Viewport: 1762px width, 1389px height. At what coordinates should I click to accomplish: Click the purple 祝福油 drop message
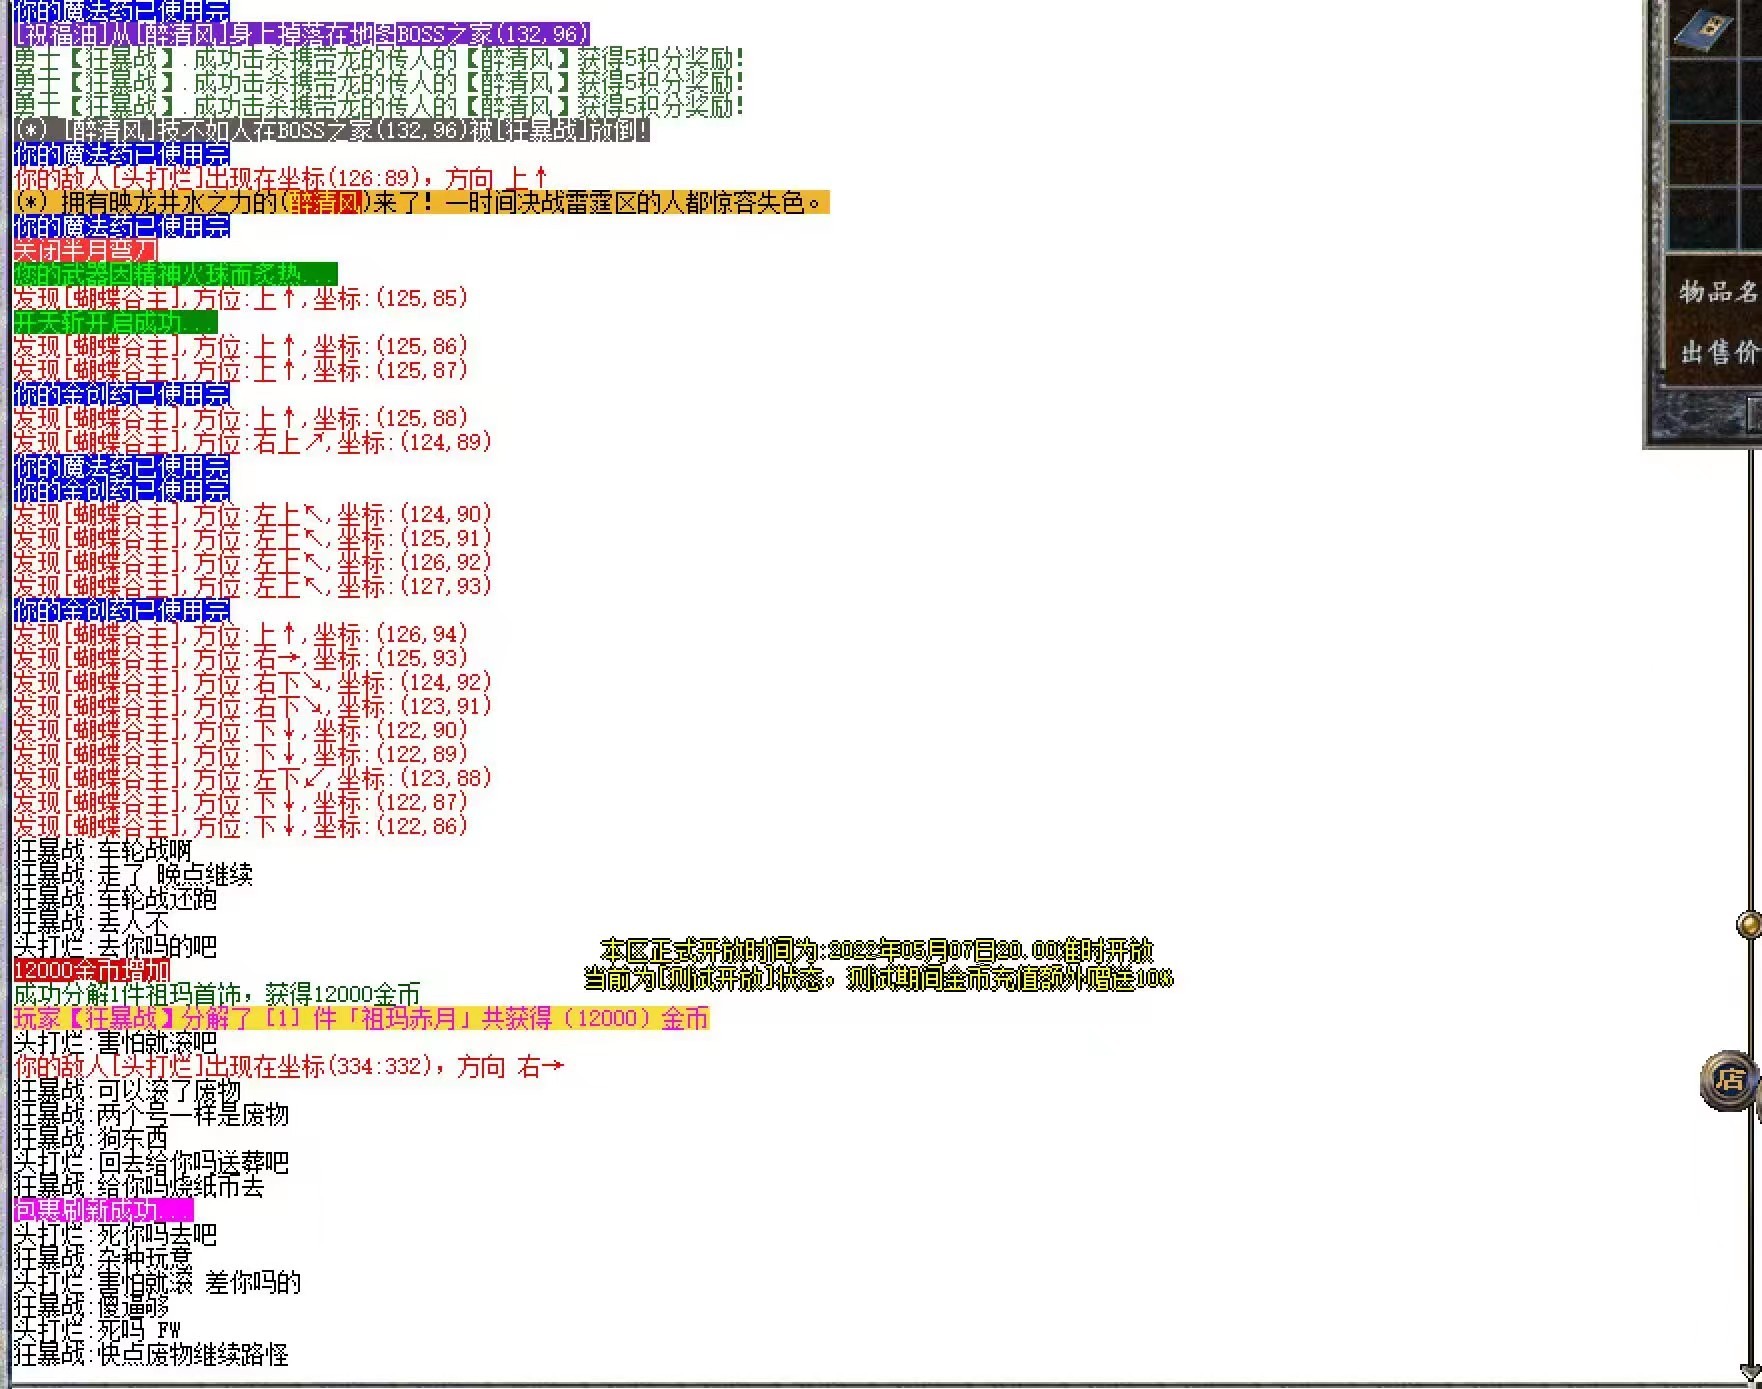(301, 34)
